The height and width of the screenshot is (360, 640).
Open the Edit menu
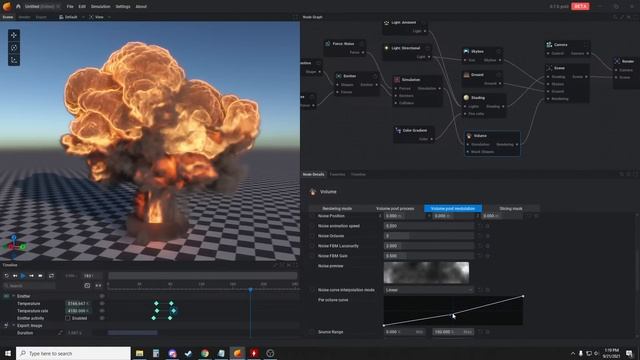(82, 7)
